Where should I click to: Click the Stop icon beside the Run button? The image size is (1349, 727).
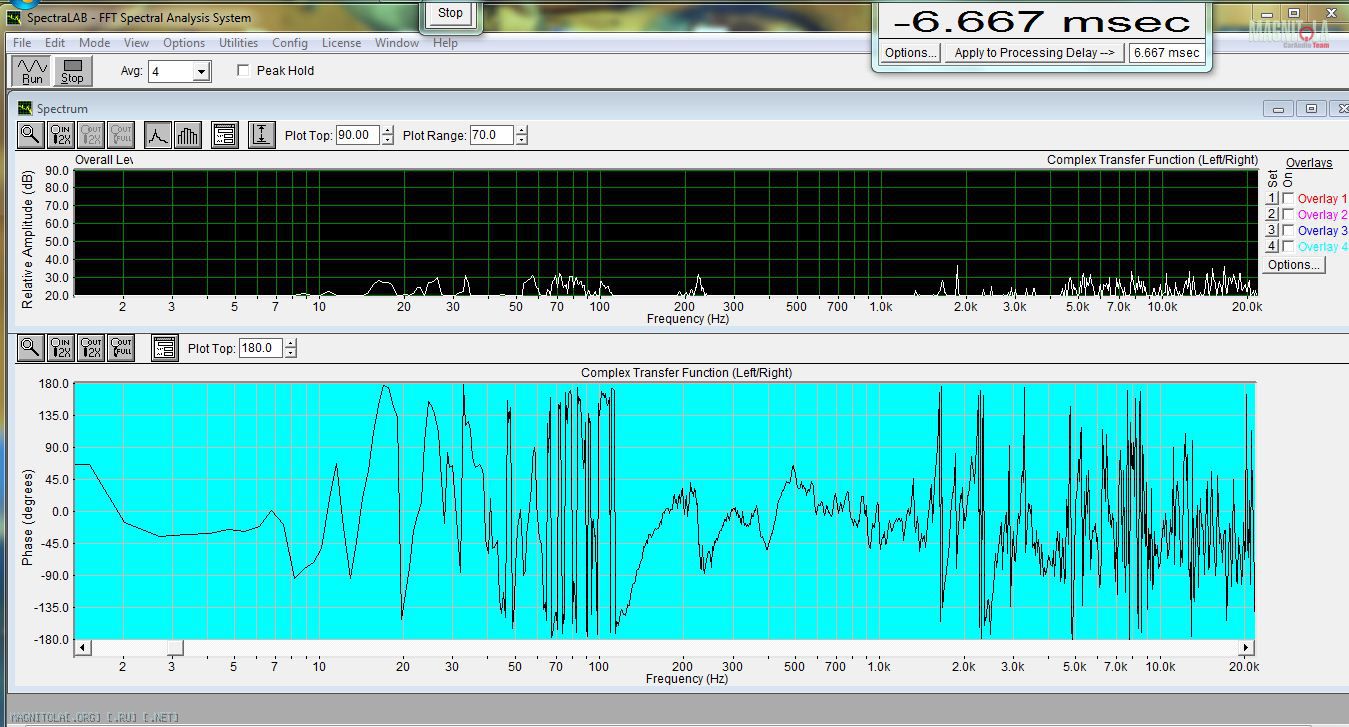coord(72,71)
